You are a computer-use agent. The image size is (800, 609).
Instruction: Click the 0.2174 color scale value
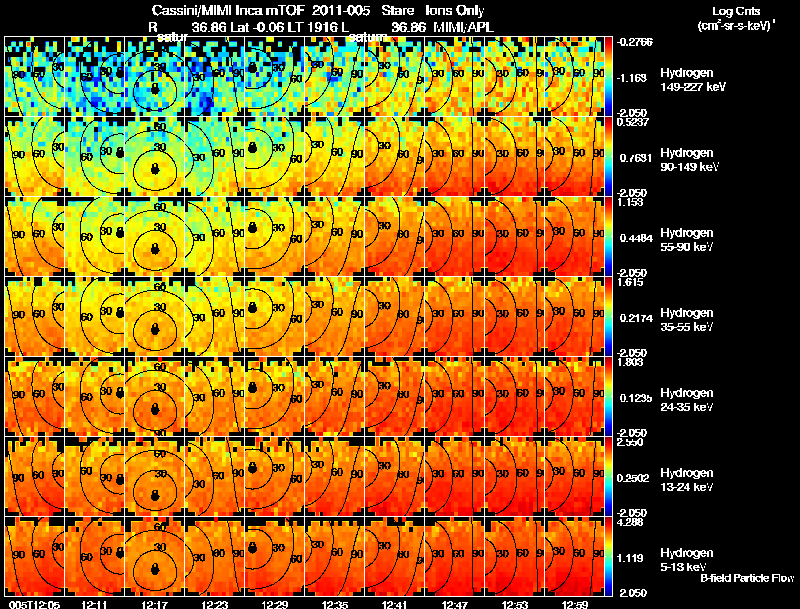click(636, 318)
